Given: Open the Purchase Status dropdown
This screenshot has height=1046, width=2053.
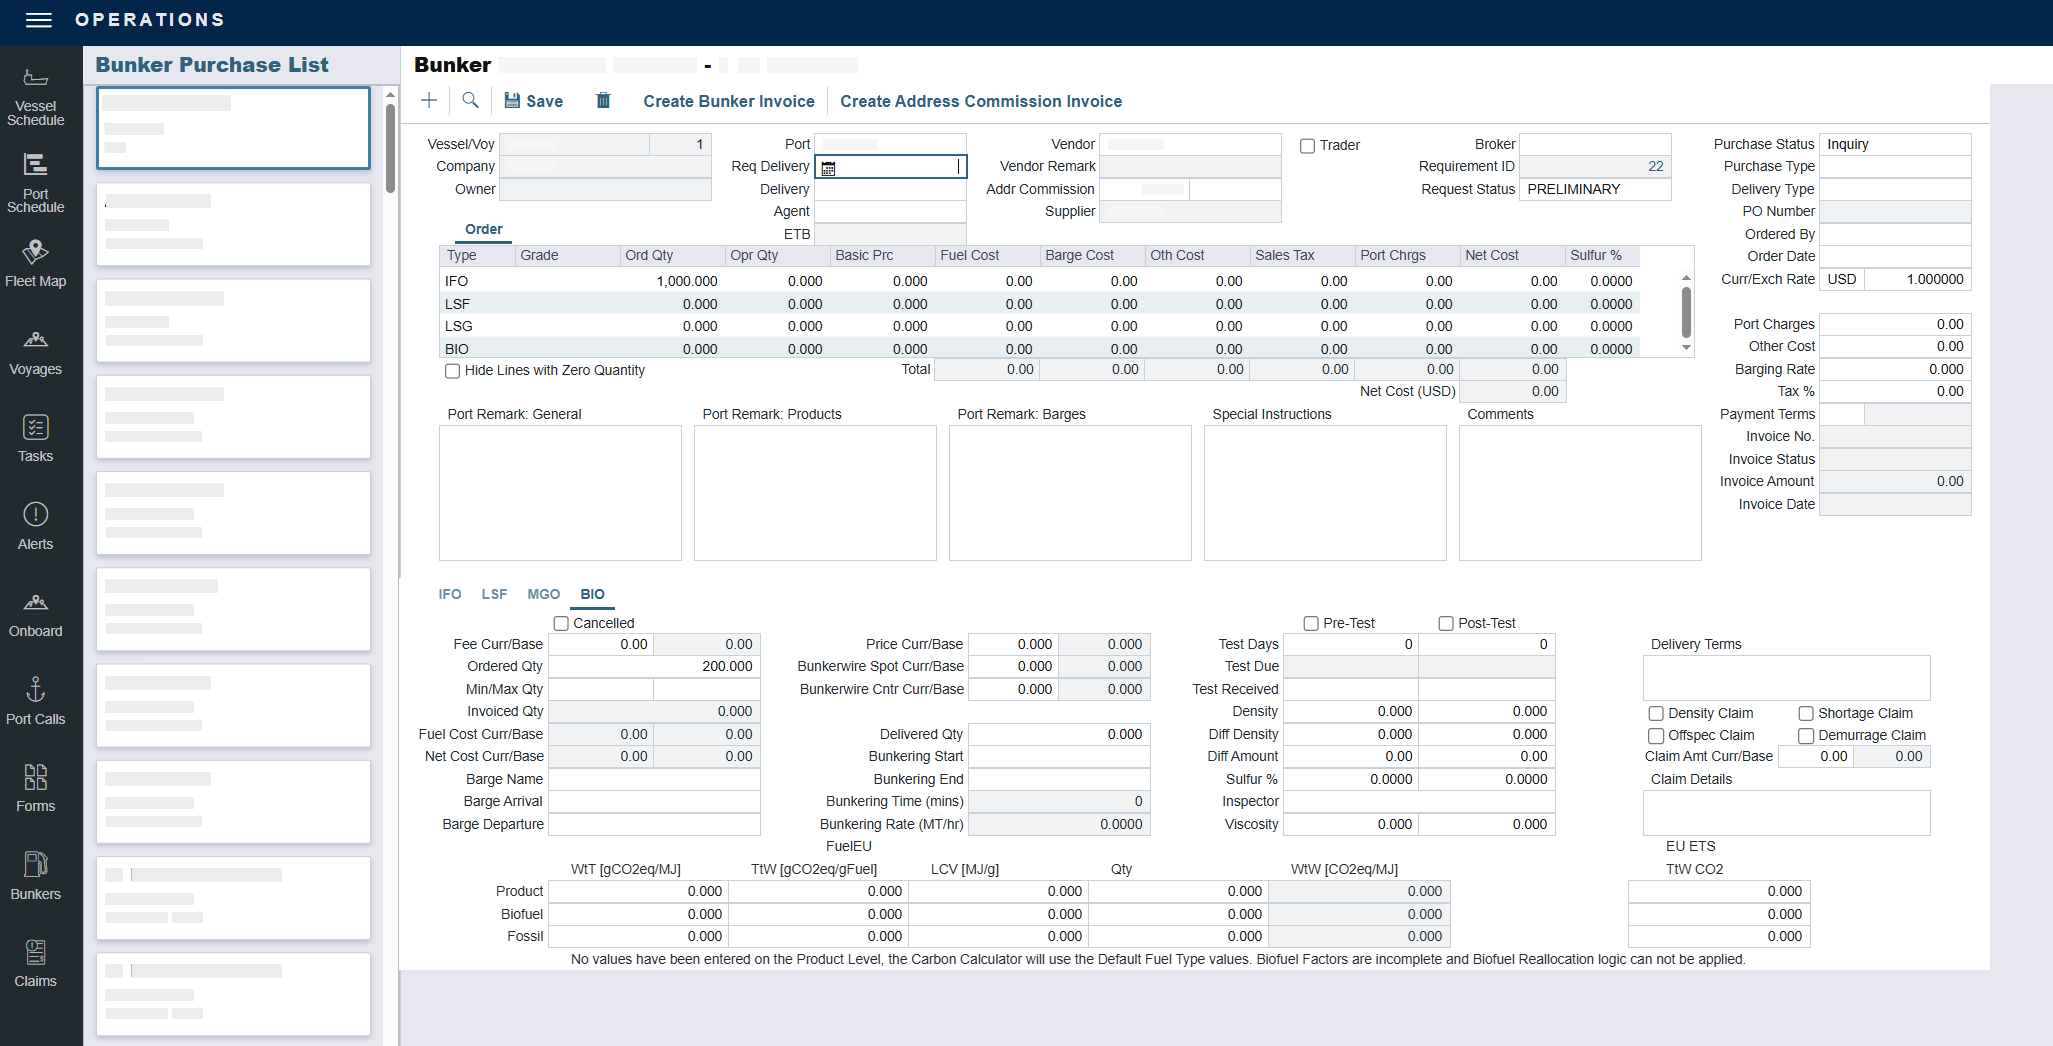Looking at the screenshot, I should [x=1894, y=145].
